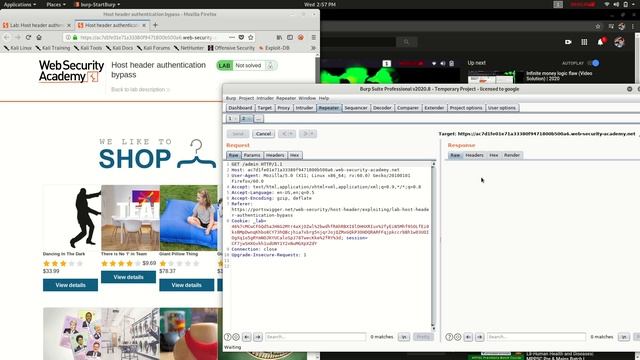This screenshot has width=640, height=360.
Task: Open Repeater menu in Burp menu bar
Action: [286, 98]
